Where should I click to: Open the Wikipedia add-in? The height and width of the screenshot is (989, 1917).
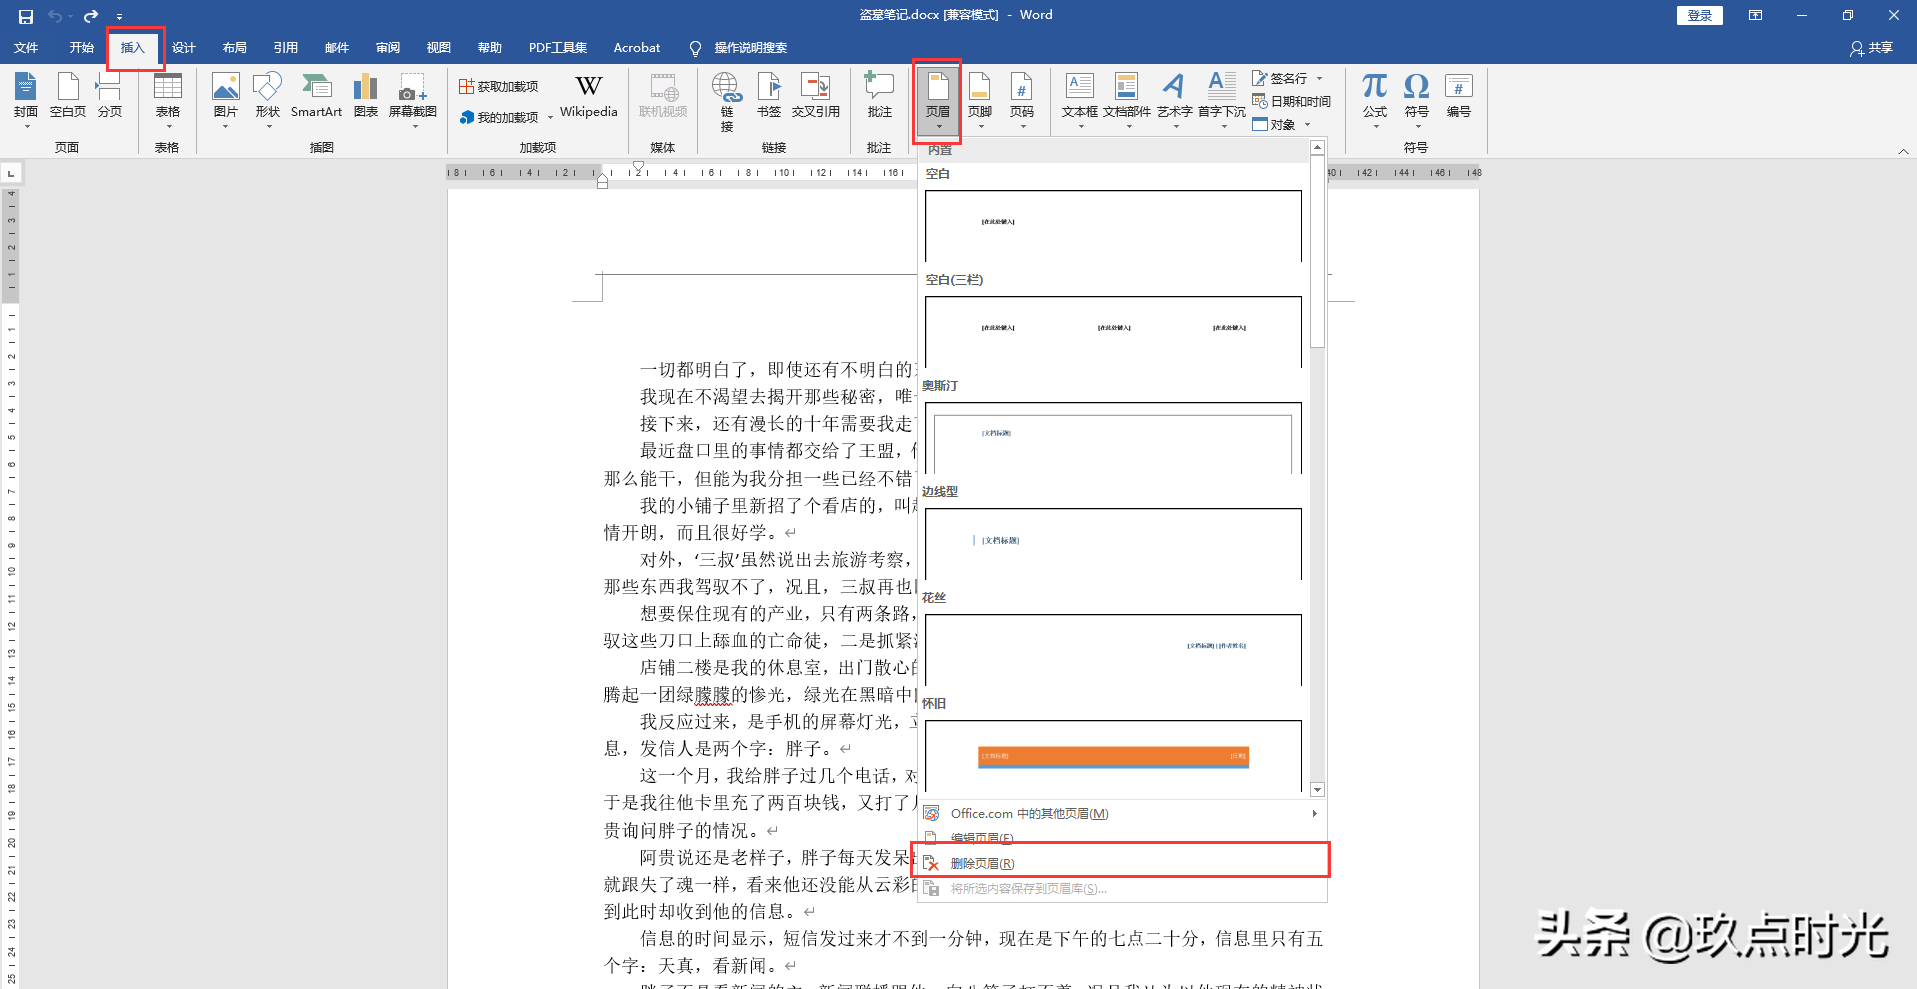[x=589, y=96]
